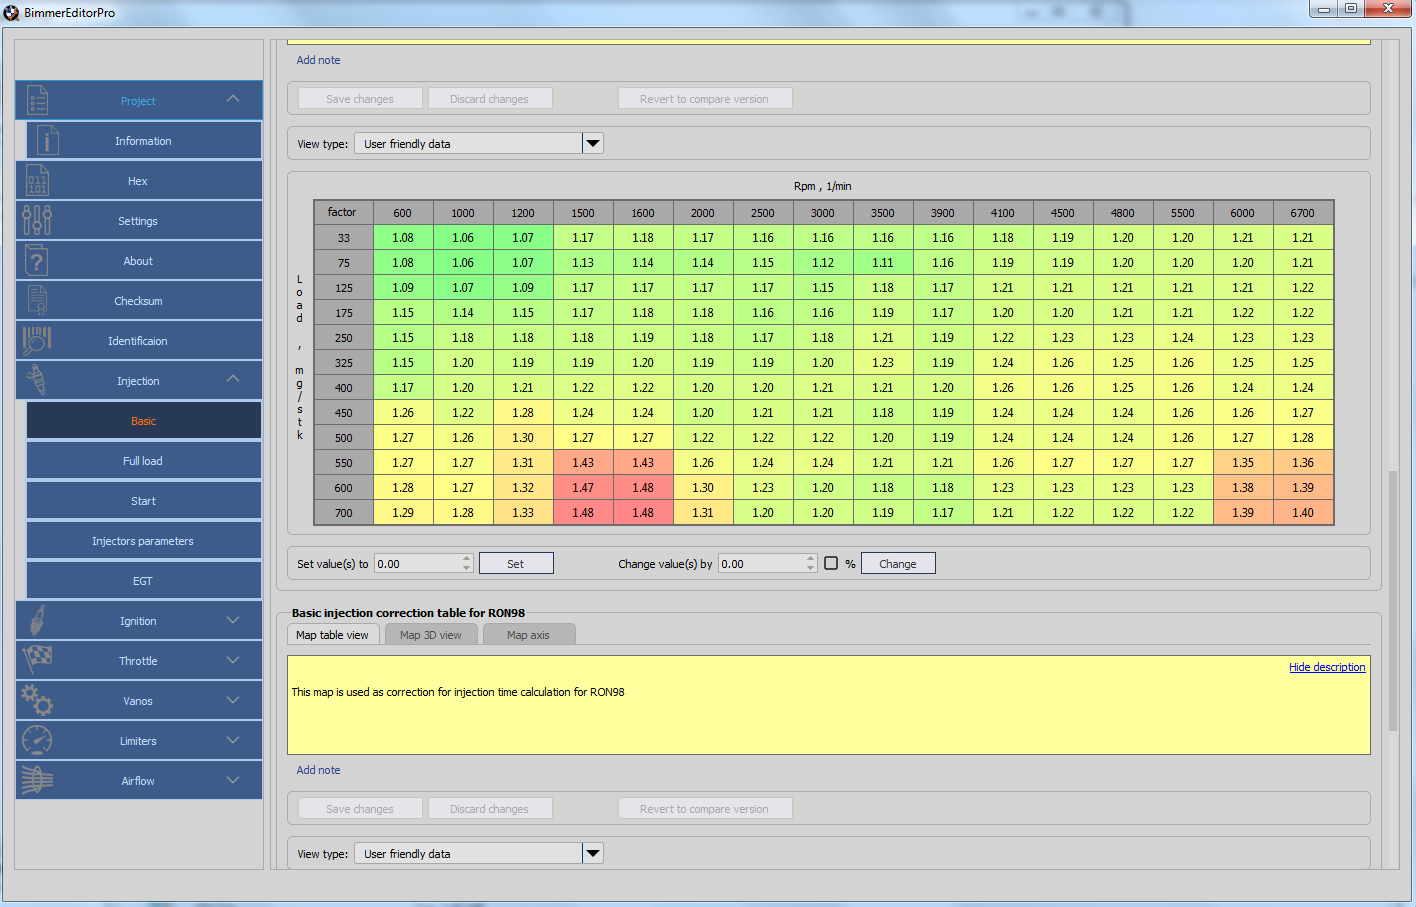
Task: Click the Airflow icon in sidebar
Action: click(x=37, y=781)
